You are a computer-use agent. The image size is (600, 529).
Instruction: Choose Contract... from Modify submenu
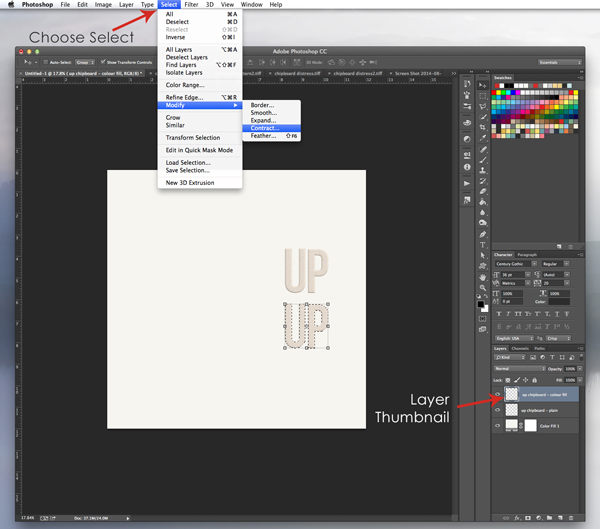(265, 128)
